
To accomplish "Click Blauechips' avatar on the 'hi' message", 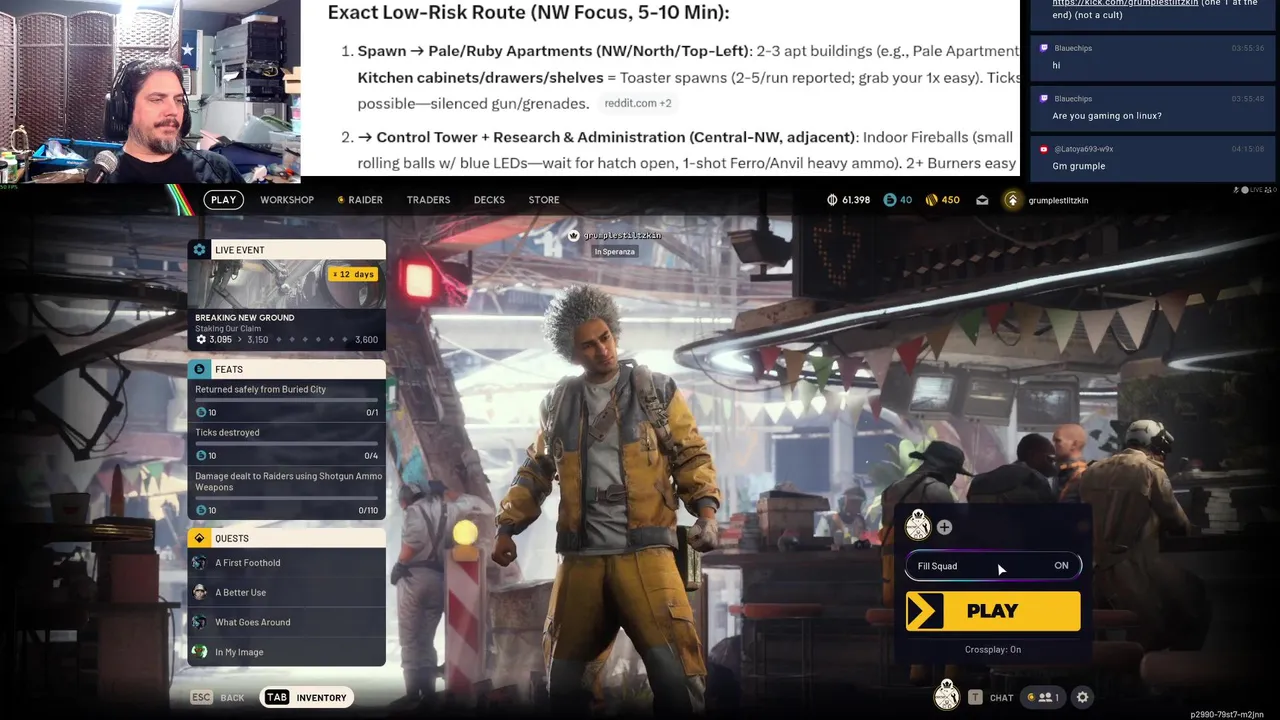I will (x=1044, y=48).
